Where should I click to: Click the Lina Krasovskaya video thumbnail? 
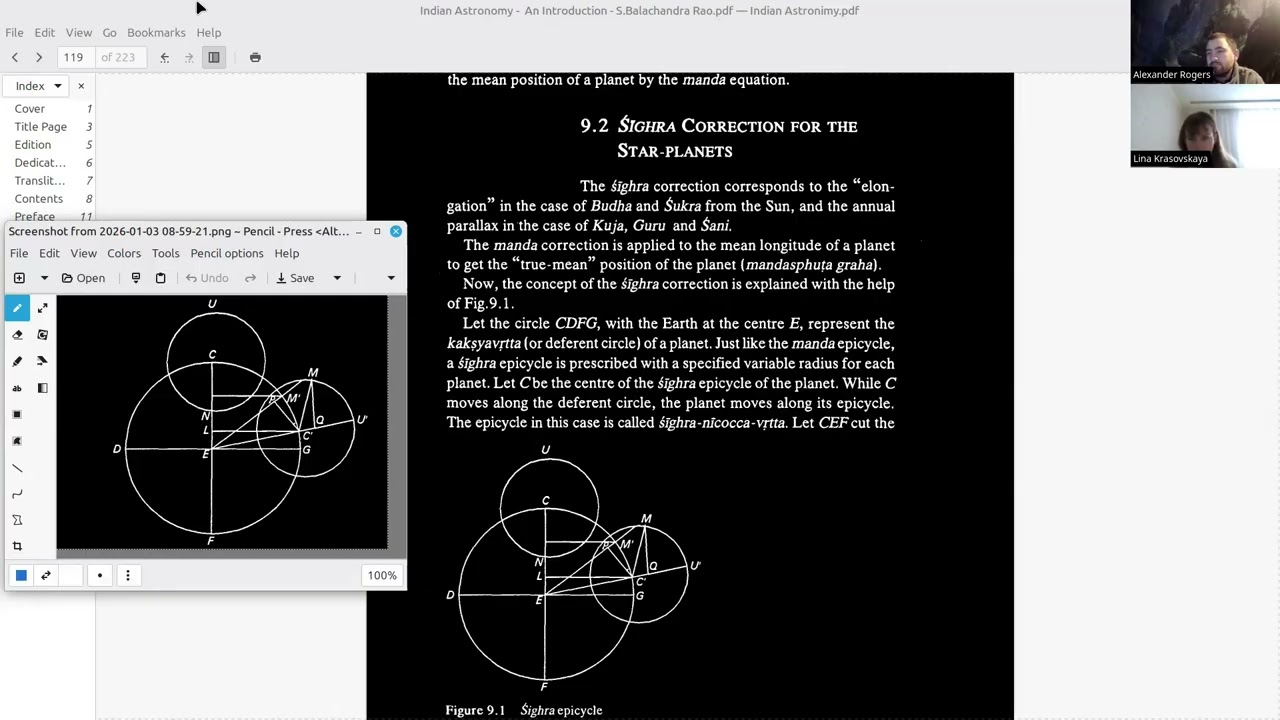[x=1205, y=126]
